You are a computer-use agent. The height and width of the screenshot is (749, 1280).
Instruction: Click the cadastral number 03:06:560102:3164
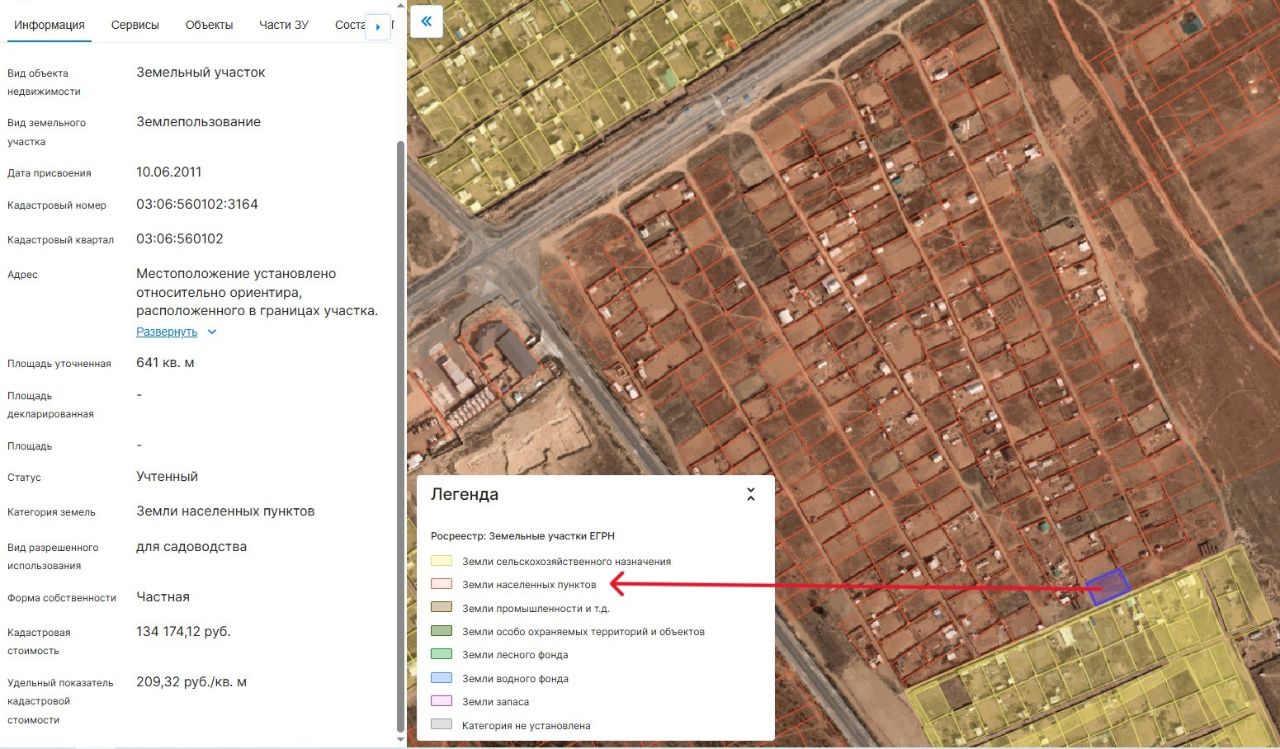coord(197,204)
